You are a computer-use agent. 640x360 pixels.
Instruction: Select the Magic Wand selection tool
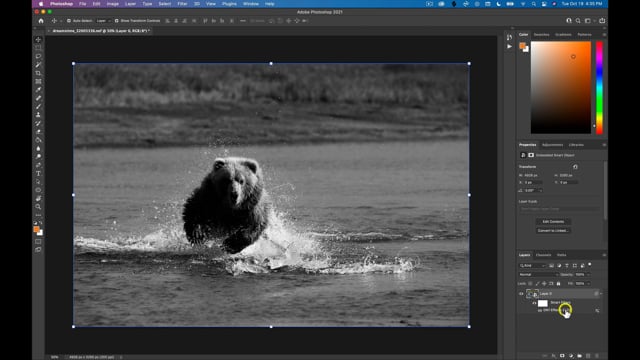[x=38, y=64]
